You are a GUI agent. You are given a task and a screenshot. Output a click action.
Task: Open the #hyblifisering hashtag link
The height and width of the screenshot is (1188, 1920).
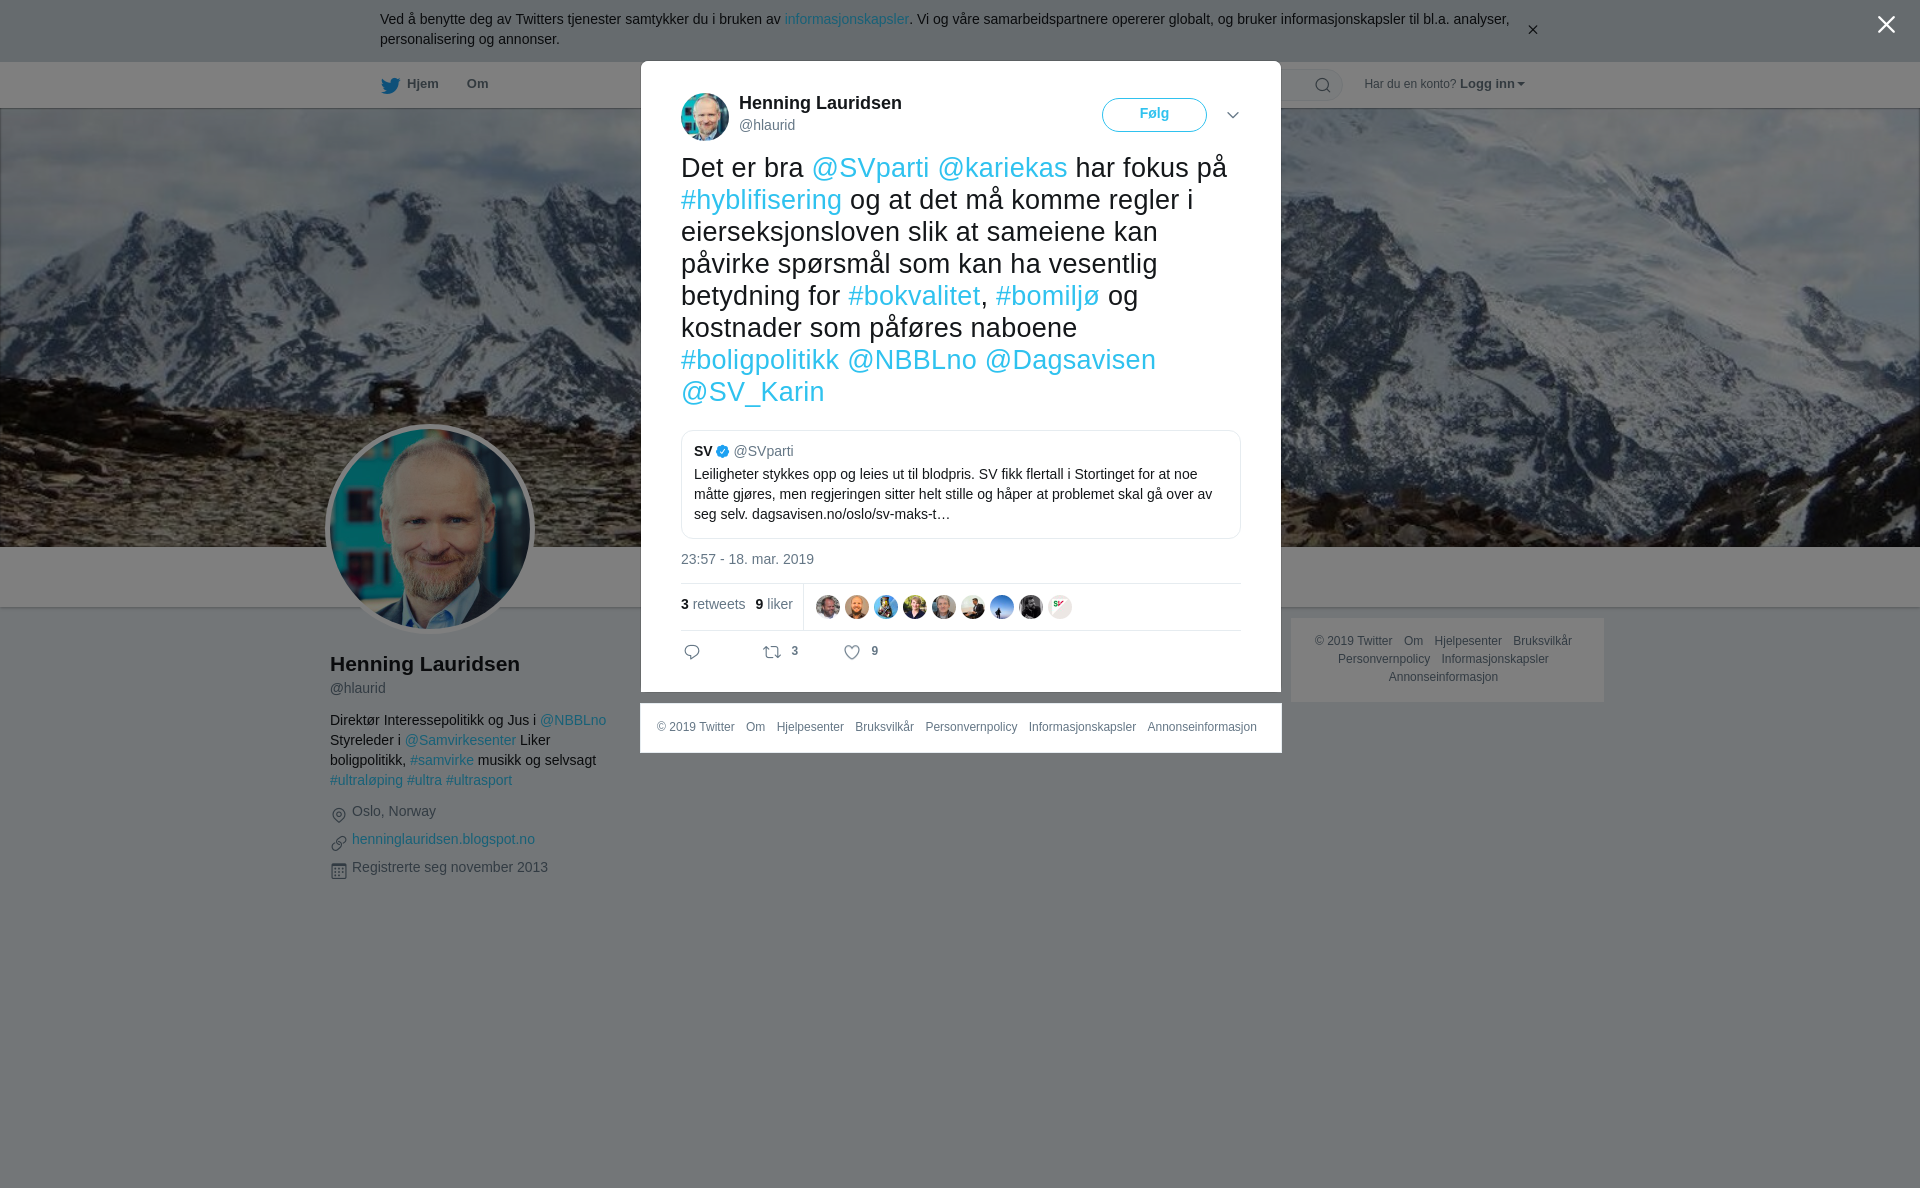coord(761,200)
